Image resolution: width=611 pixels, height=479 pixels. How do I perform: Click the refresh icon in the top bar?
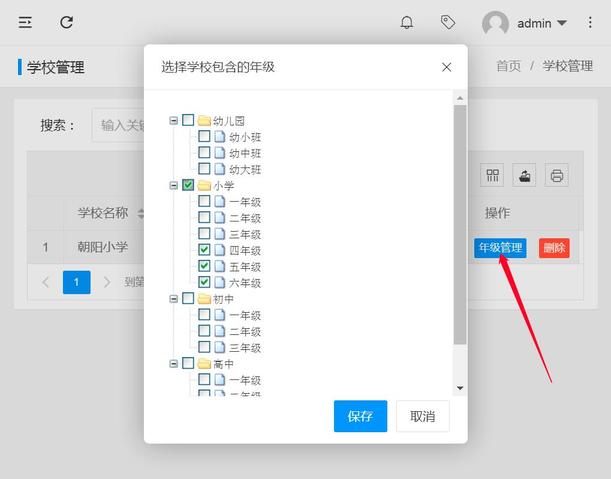(67, 22)
